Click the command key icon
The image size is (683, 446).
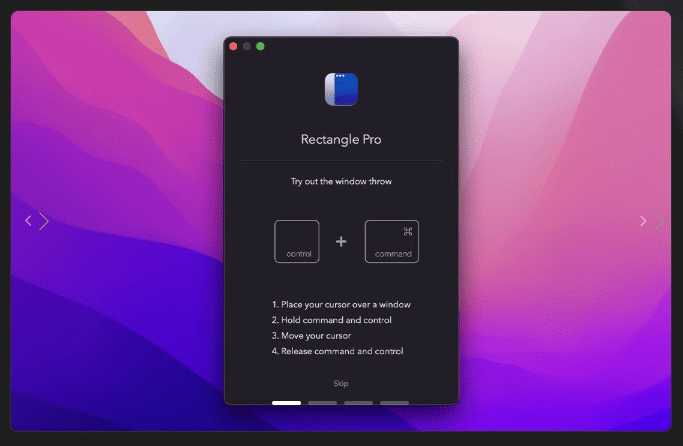coord(392,241)
